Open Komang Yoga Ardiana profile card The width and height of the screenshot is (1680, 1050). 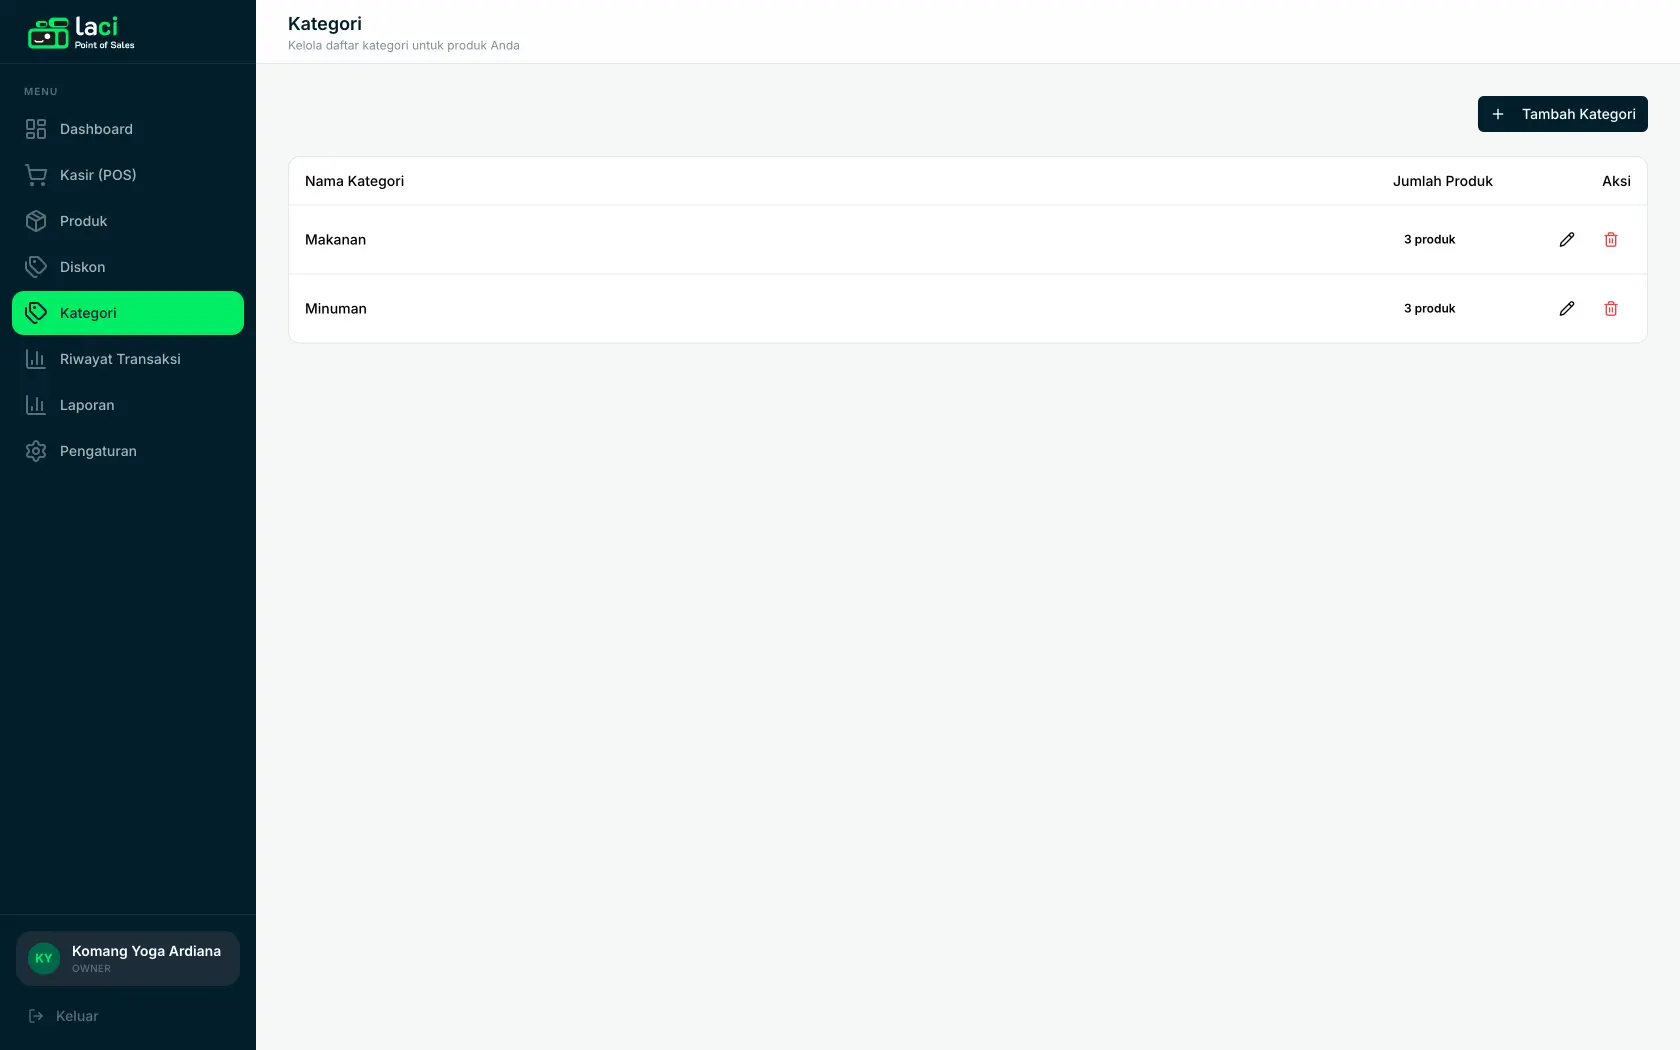(x=128, y=958)
